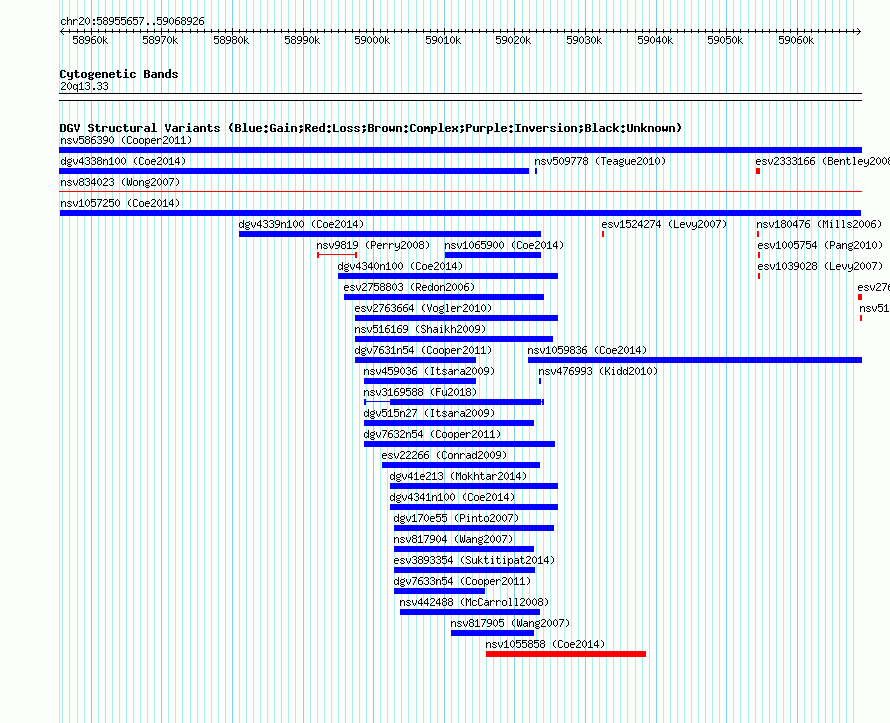The width and height of the screenshot is (890, 723).
Task: Click the DGV Structural Variants track title
Action: point(371,128)
